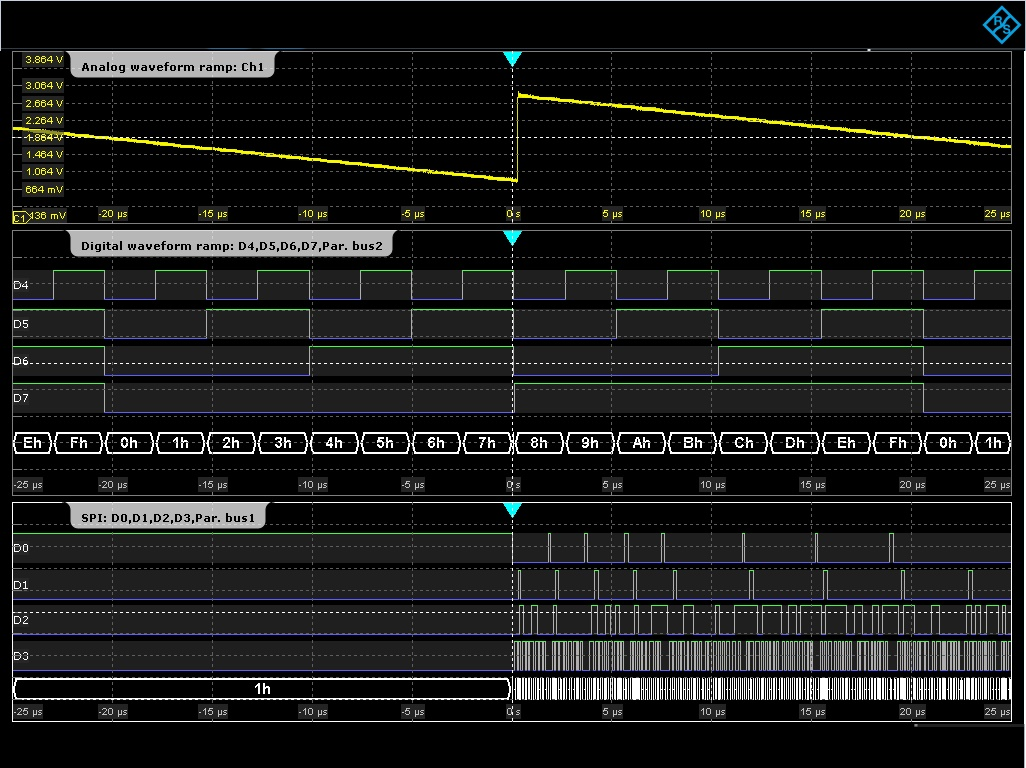Click 20 µs time label in SPI diagram
The height and width of the screenshot is (768, 1026).
[912, 712]
